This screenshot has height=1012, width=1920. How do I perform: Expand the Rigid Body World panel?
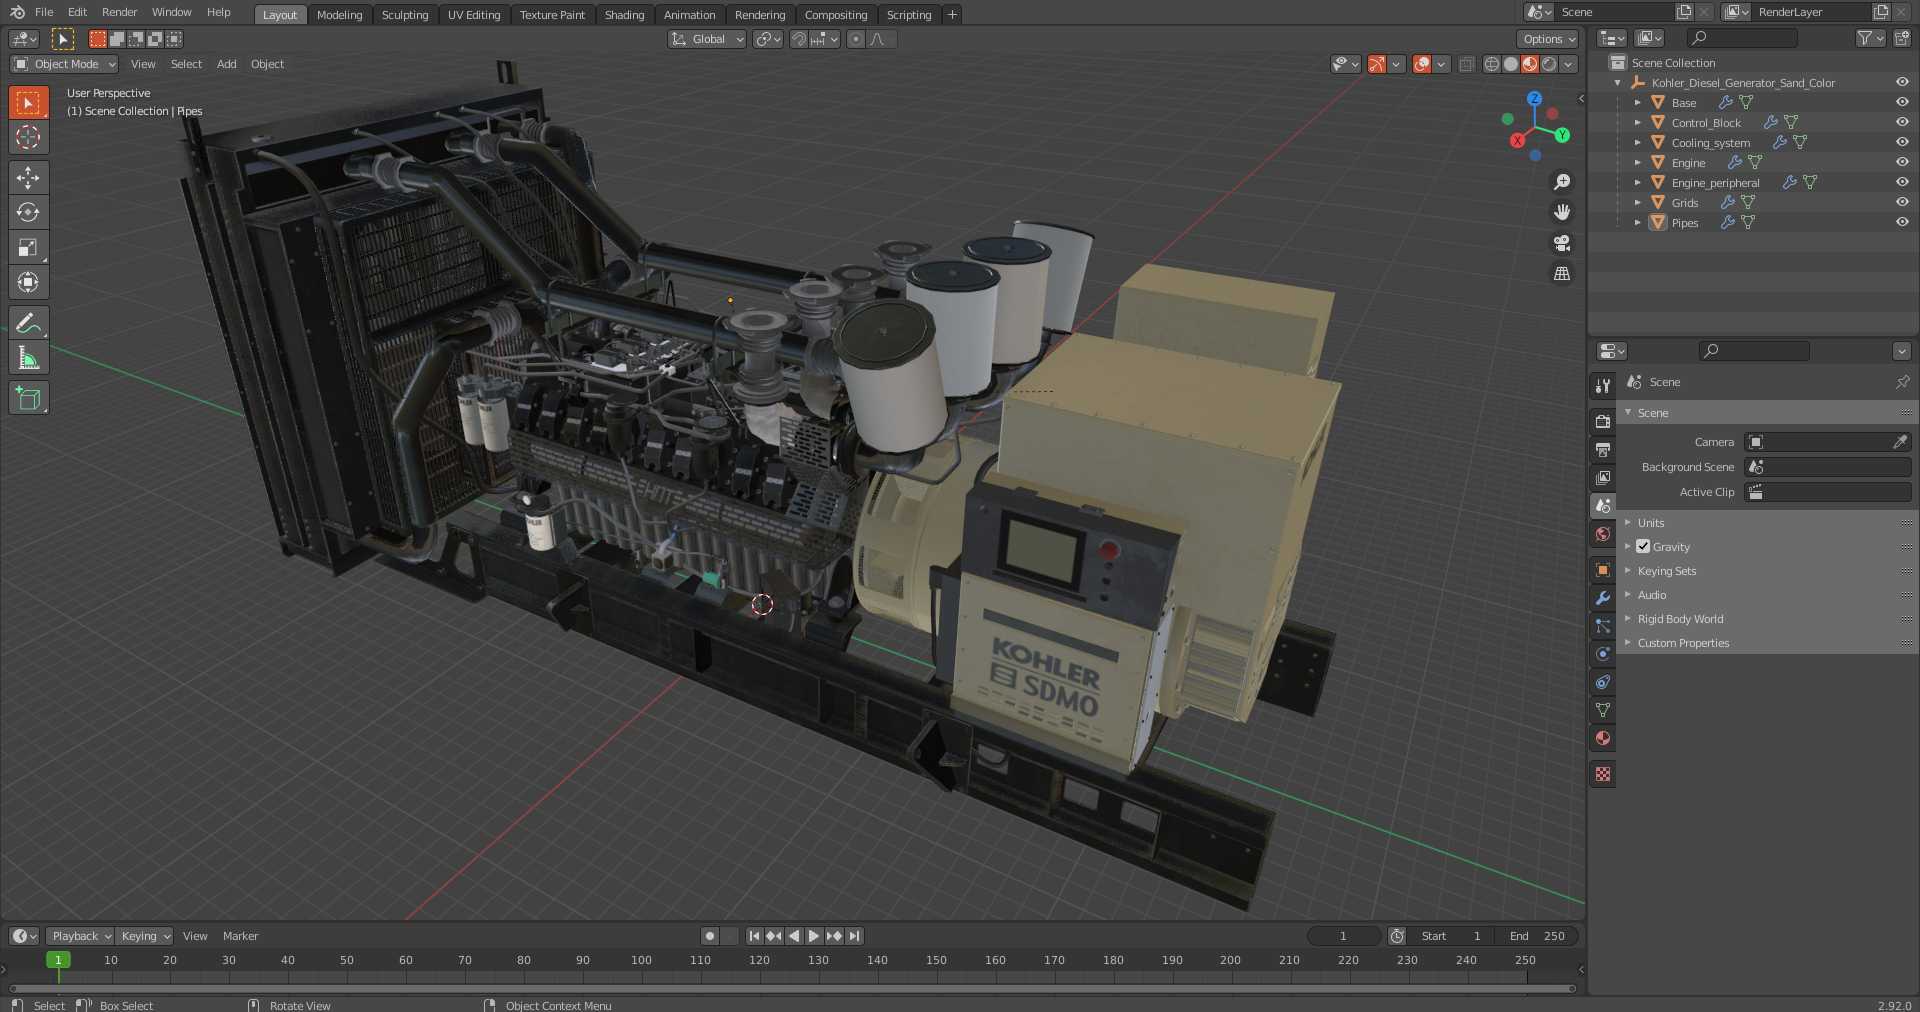(x=1680, y=619)
